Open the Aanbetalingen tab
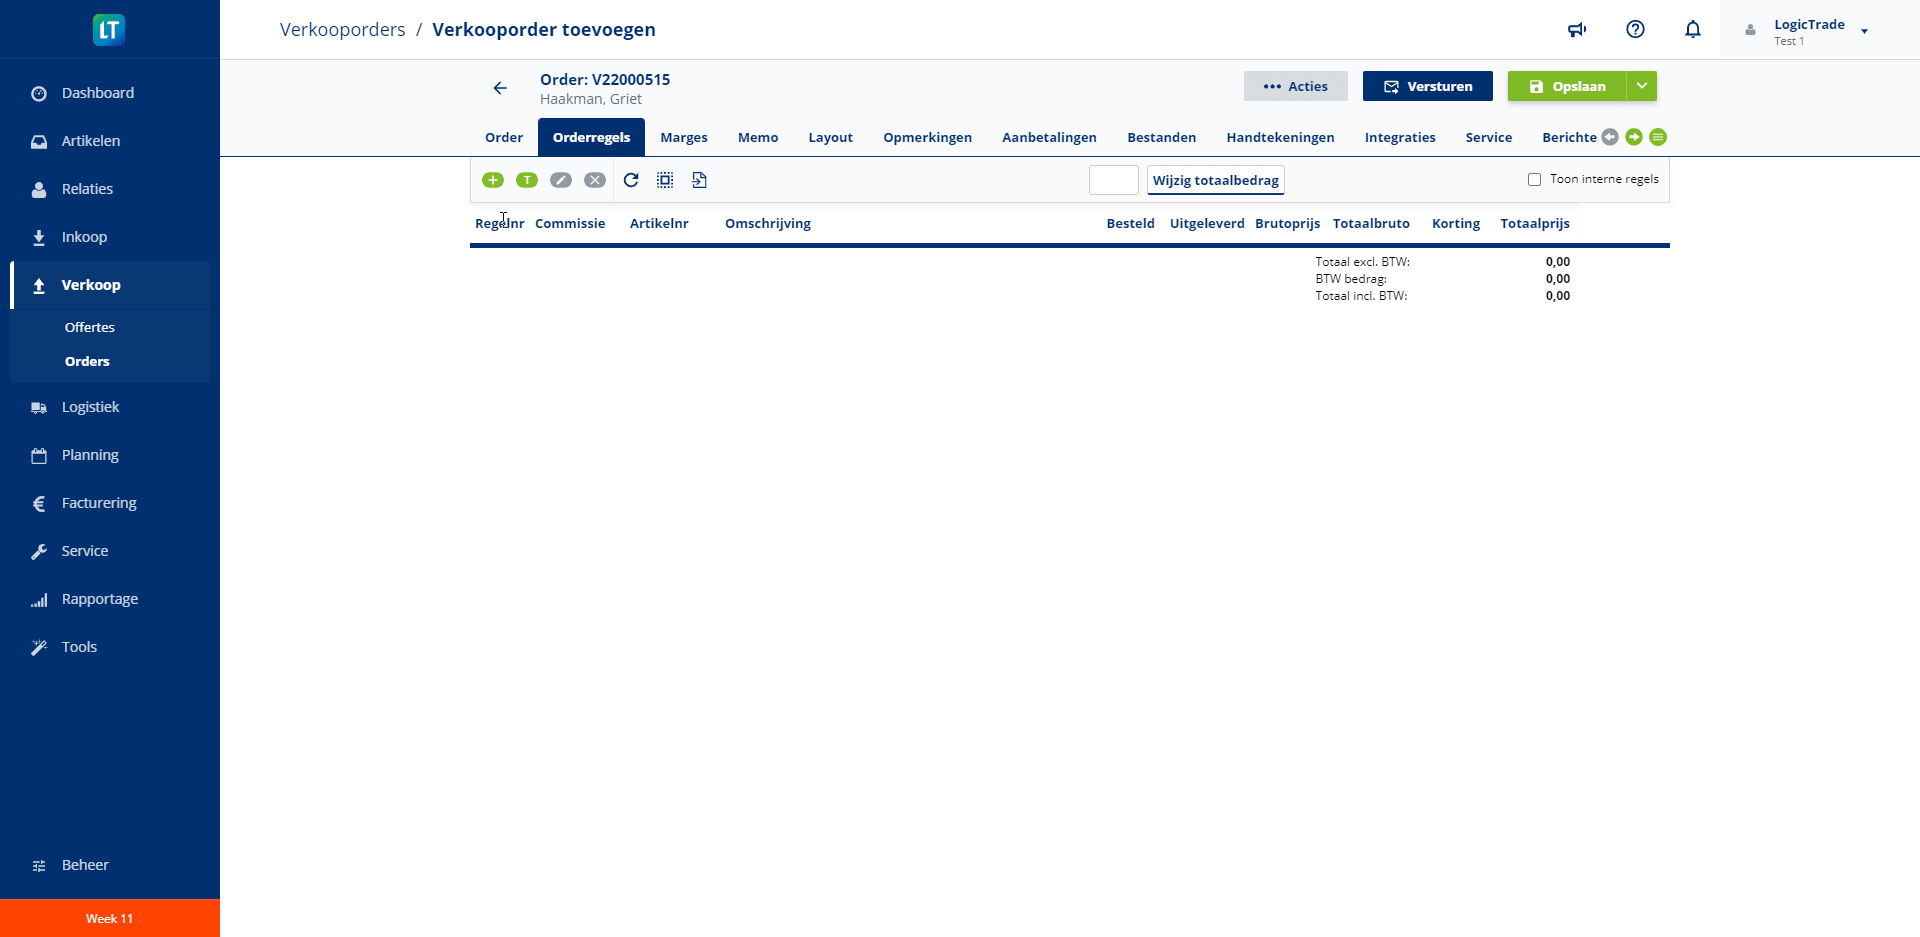This screenshot has height=937, width=1920. [x=1049, y=138]
